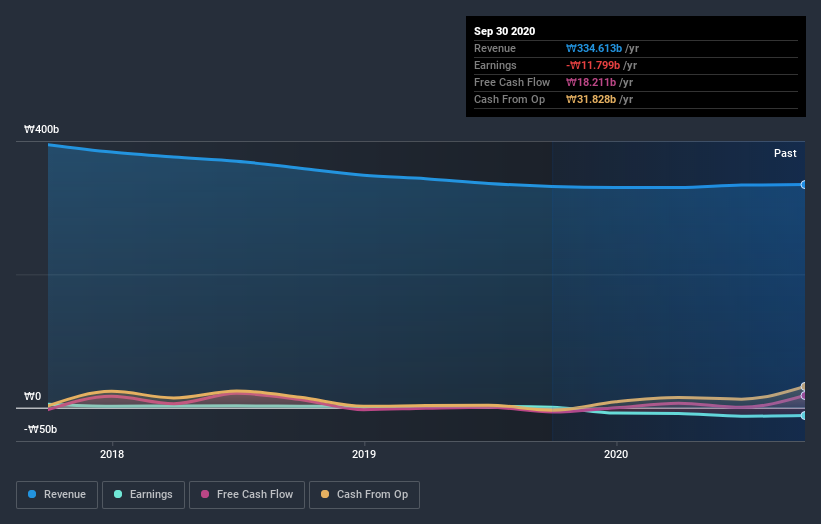
Task: Toggle the Cash From Op legend button
Action: (x=364, y=495)
